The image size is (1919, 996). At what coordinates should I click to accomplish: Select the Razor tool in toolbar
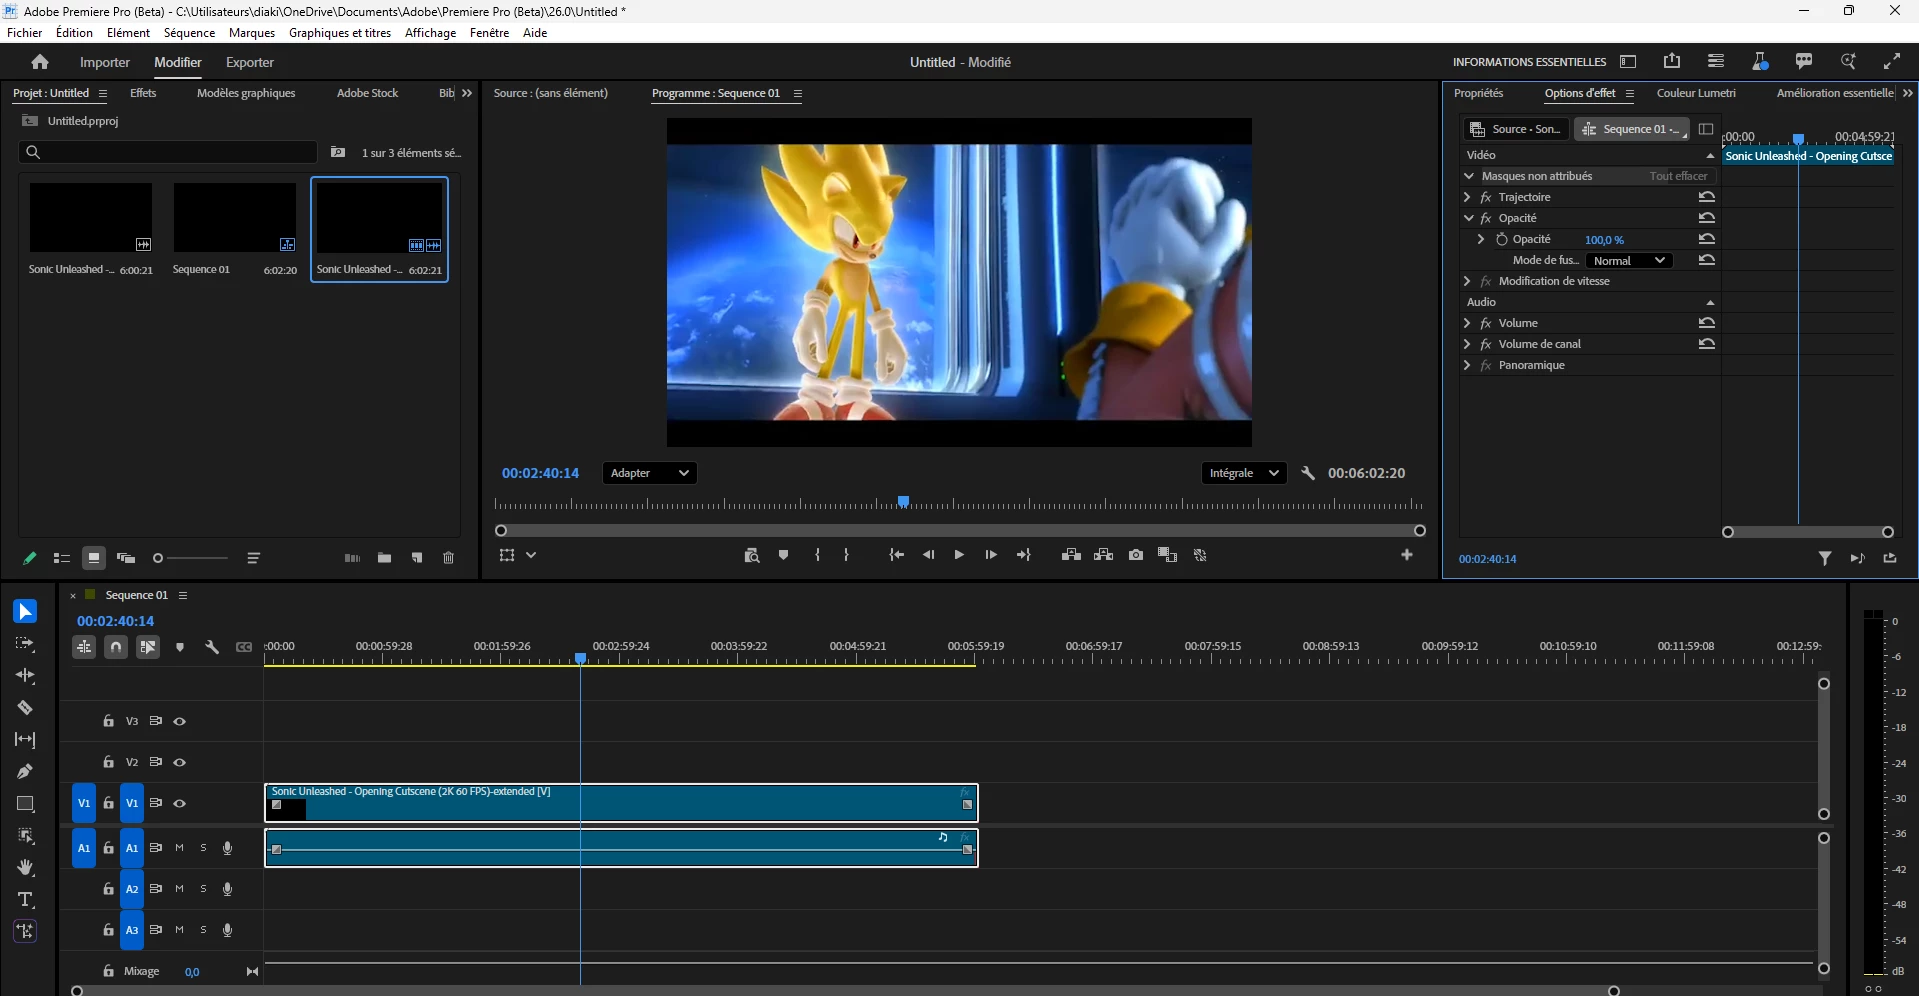pyautogui.click(x=25, y=708)
